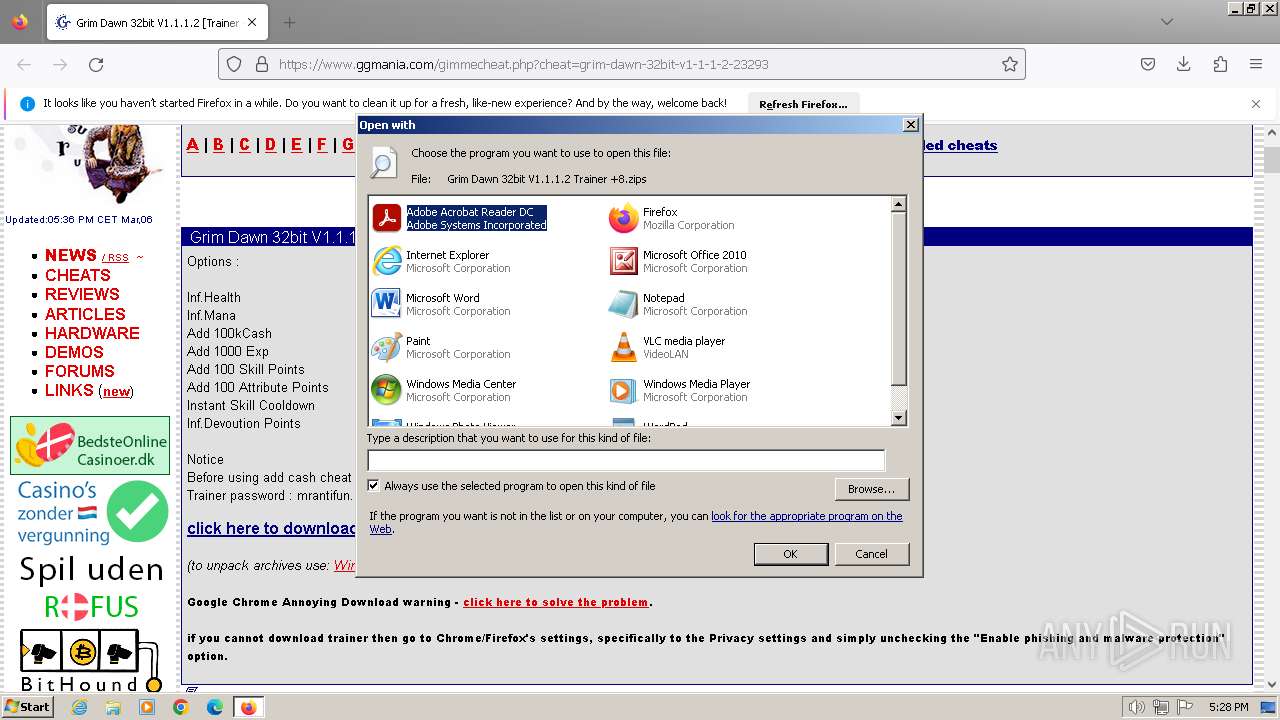1280x720 pixels.
Task: Open the REVIEWS sidebar link
Action: click(82, 294)
